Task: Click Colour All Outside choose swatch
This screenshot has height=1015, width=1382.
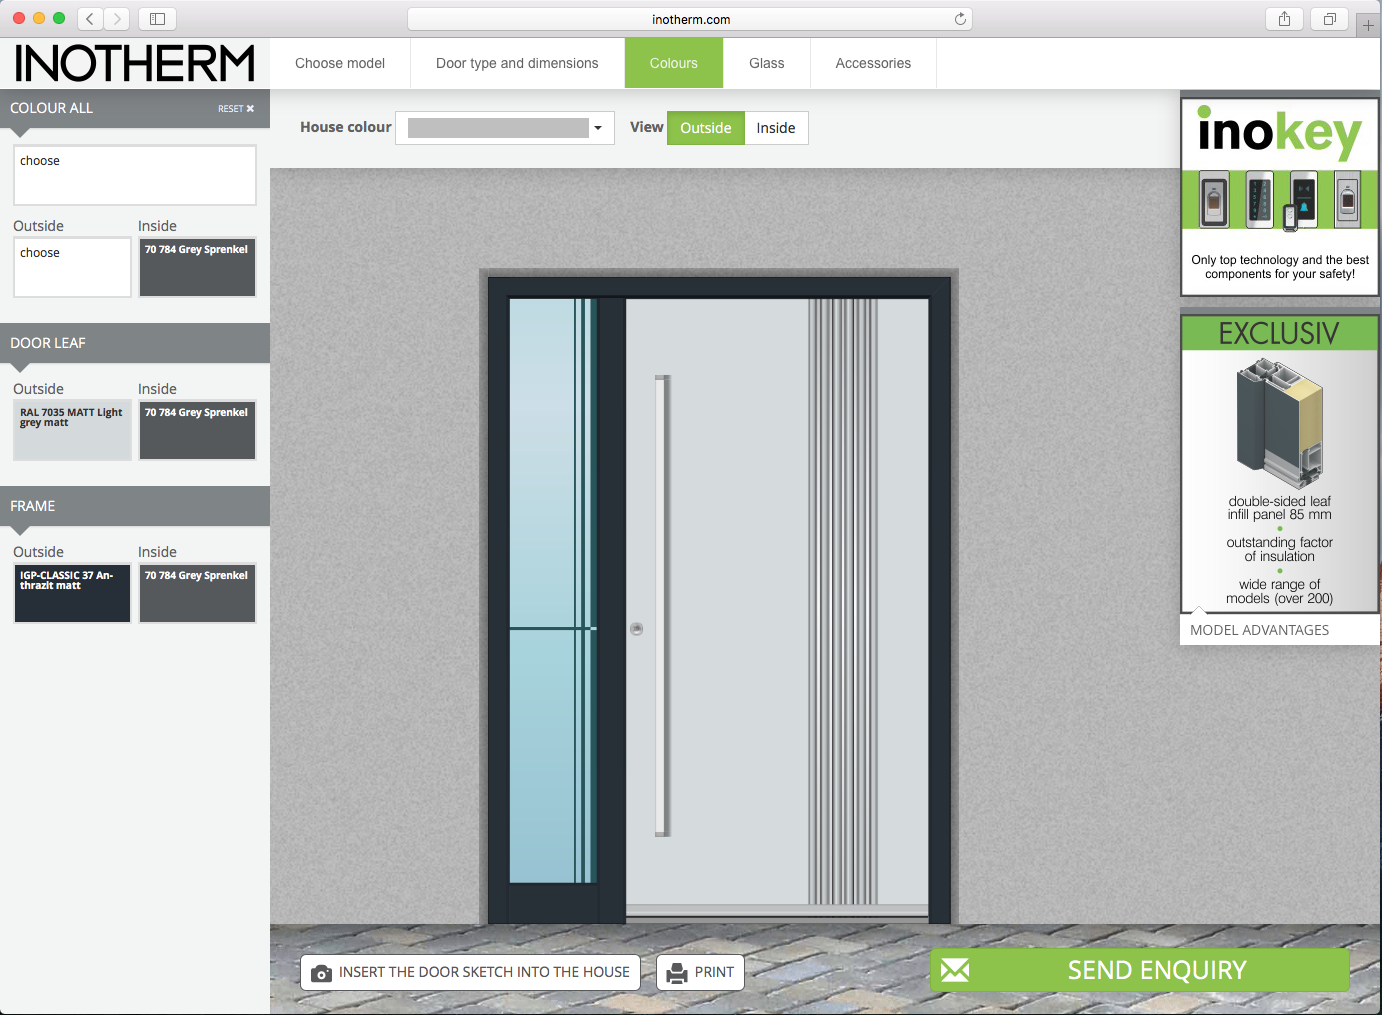Action: pyautogui.click(x=72, y=267)
